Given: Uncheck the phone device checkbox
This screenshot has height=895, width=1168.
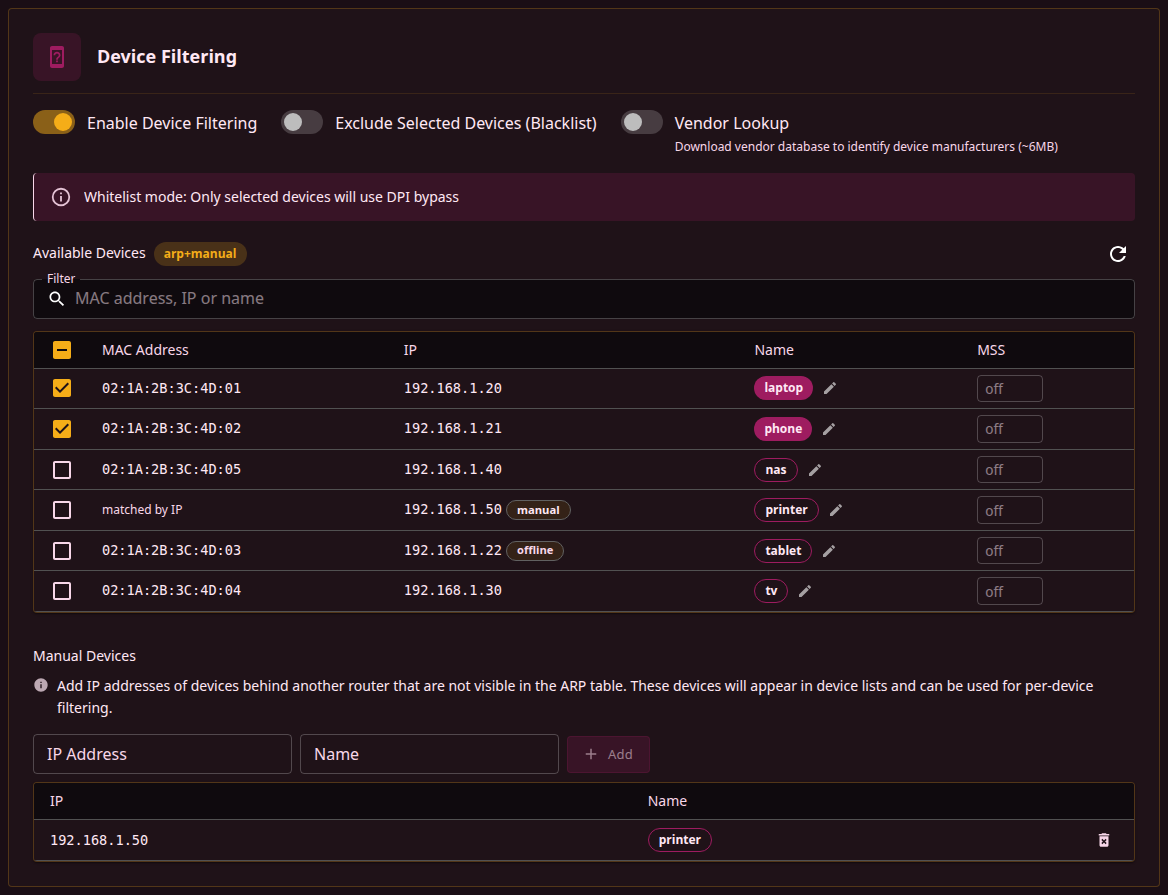Looking at the screenshot, I should point(62,429).
